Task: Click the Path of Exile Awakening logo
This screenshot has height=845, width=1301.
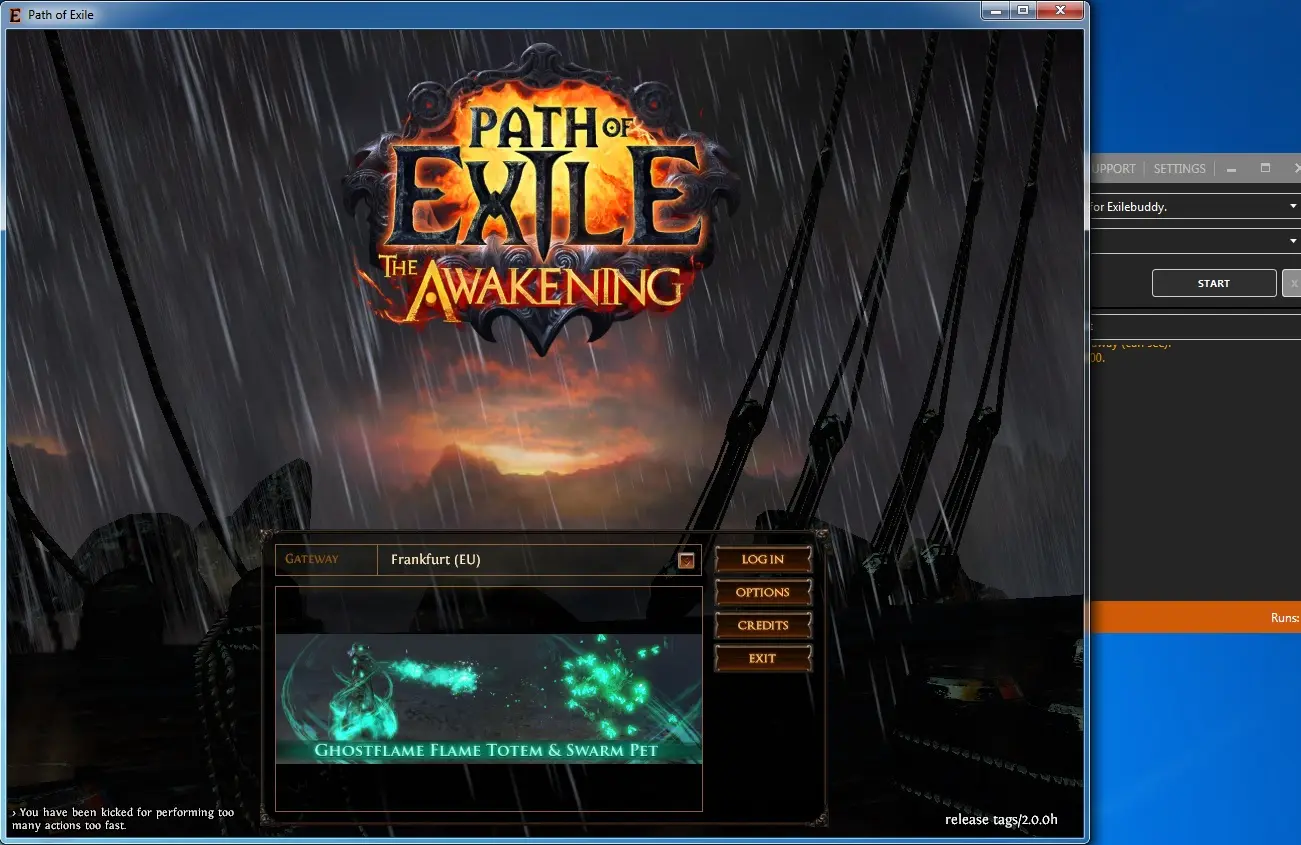Action: (x=540, y=200)
